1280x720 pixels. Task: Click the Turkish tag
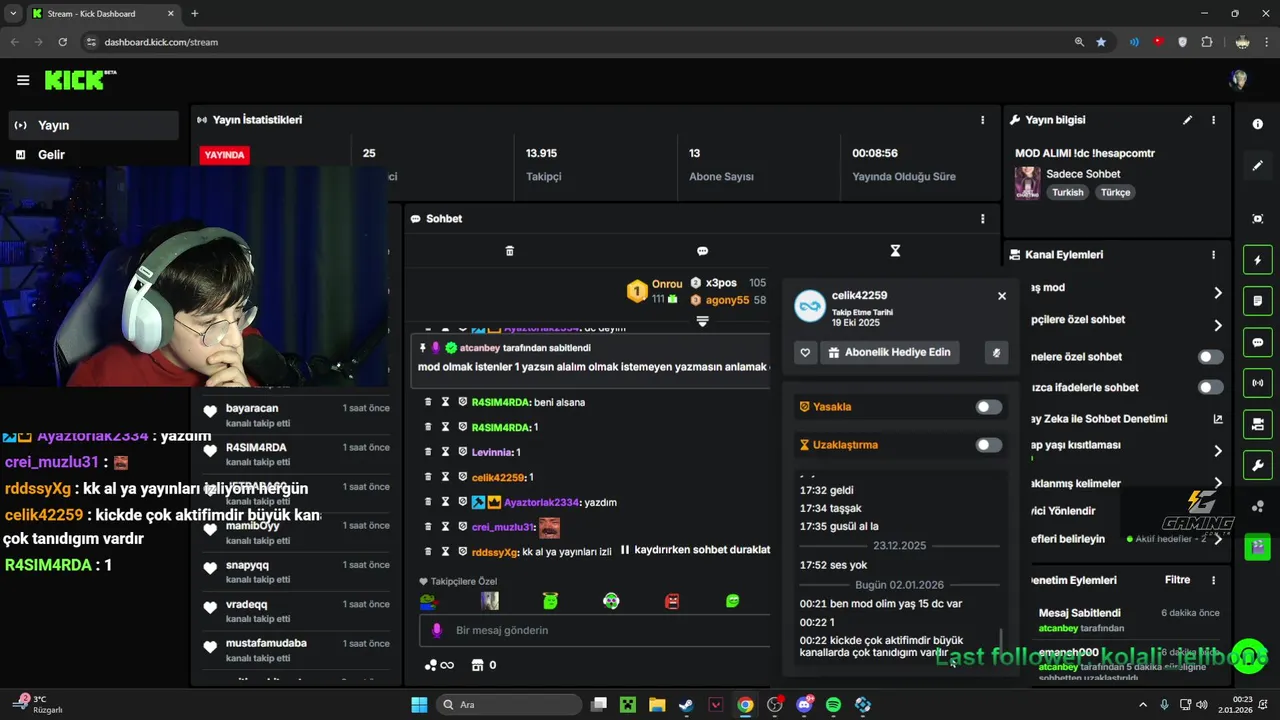pyautogui.click(x=1067, y=192)
